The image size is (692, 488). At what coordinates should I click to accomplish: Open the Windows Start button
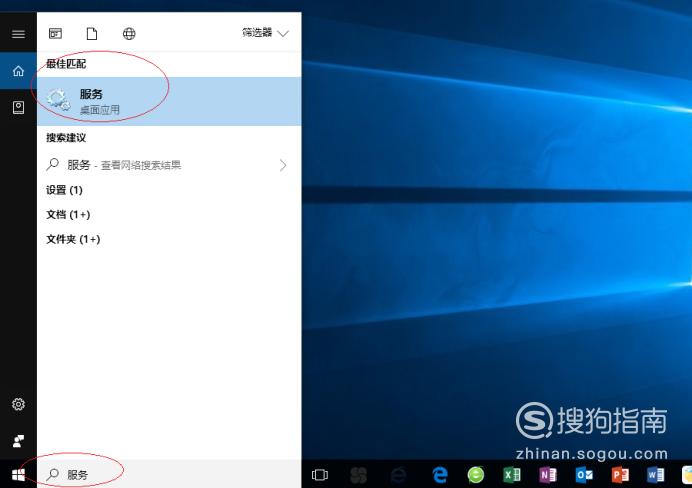pyautogui.click(x=18, y=475)
